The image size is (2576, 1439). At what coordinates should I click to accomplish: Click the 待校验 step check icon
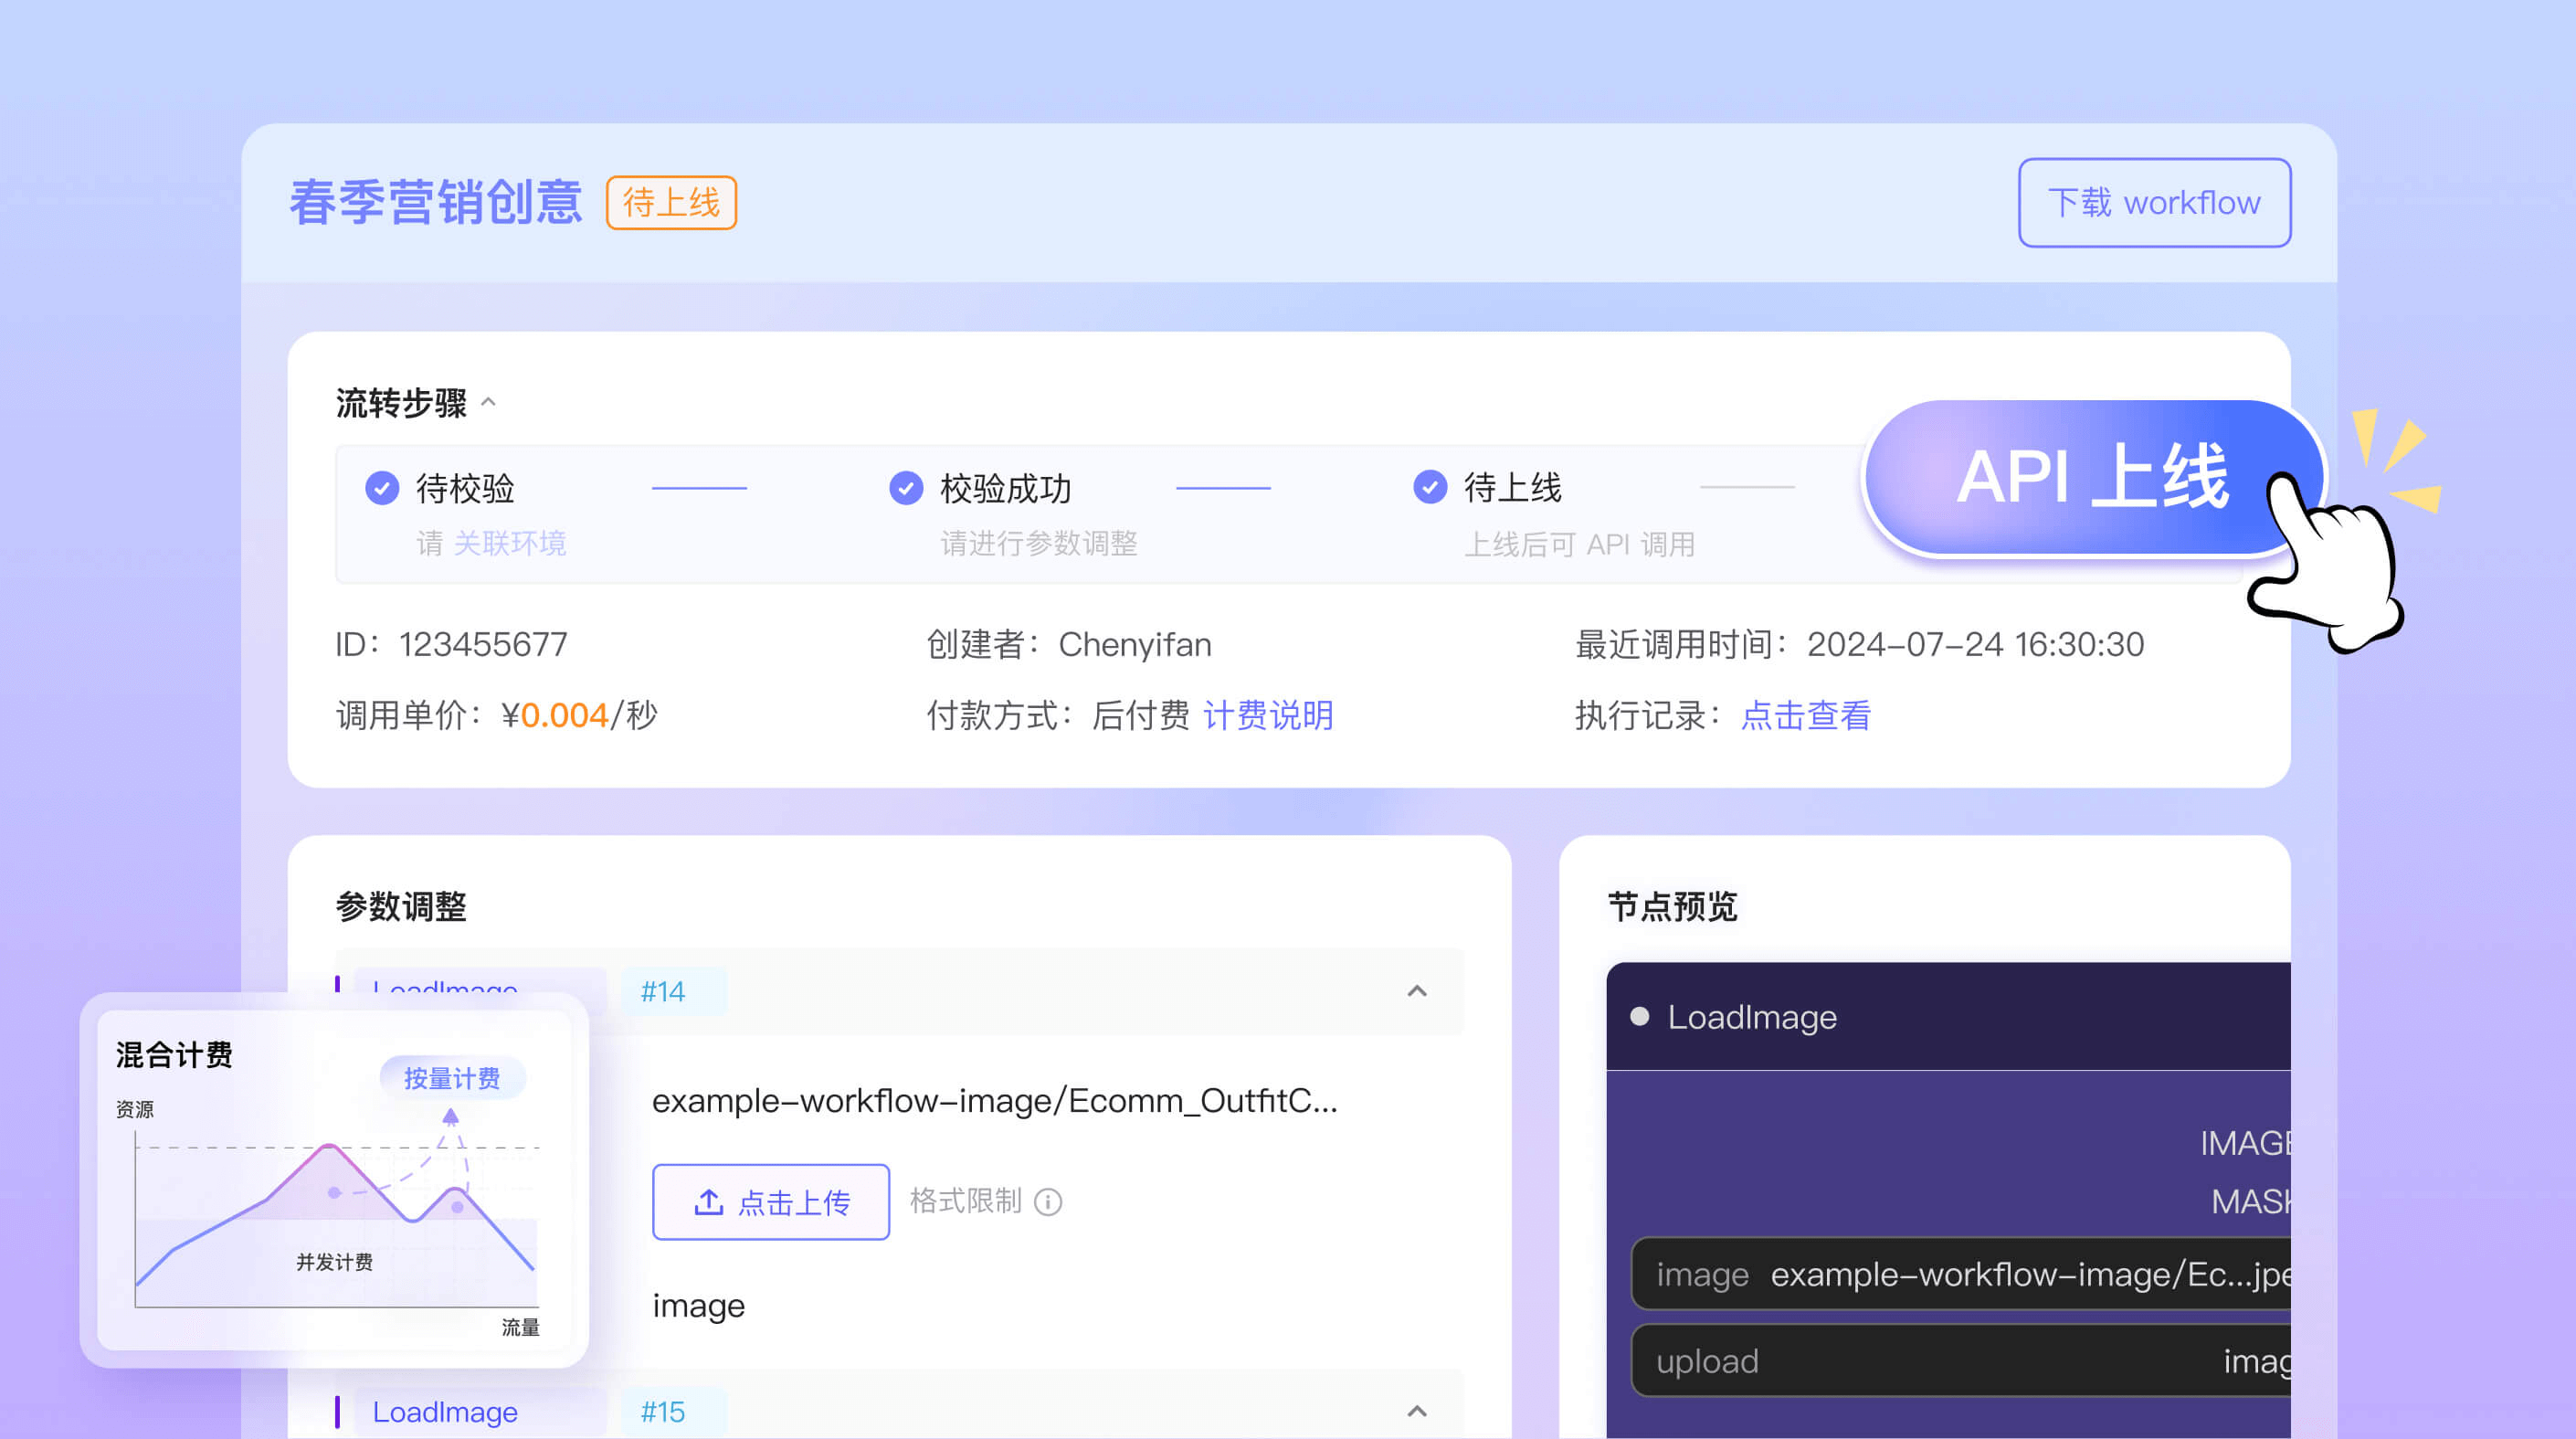[382, 488]
